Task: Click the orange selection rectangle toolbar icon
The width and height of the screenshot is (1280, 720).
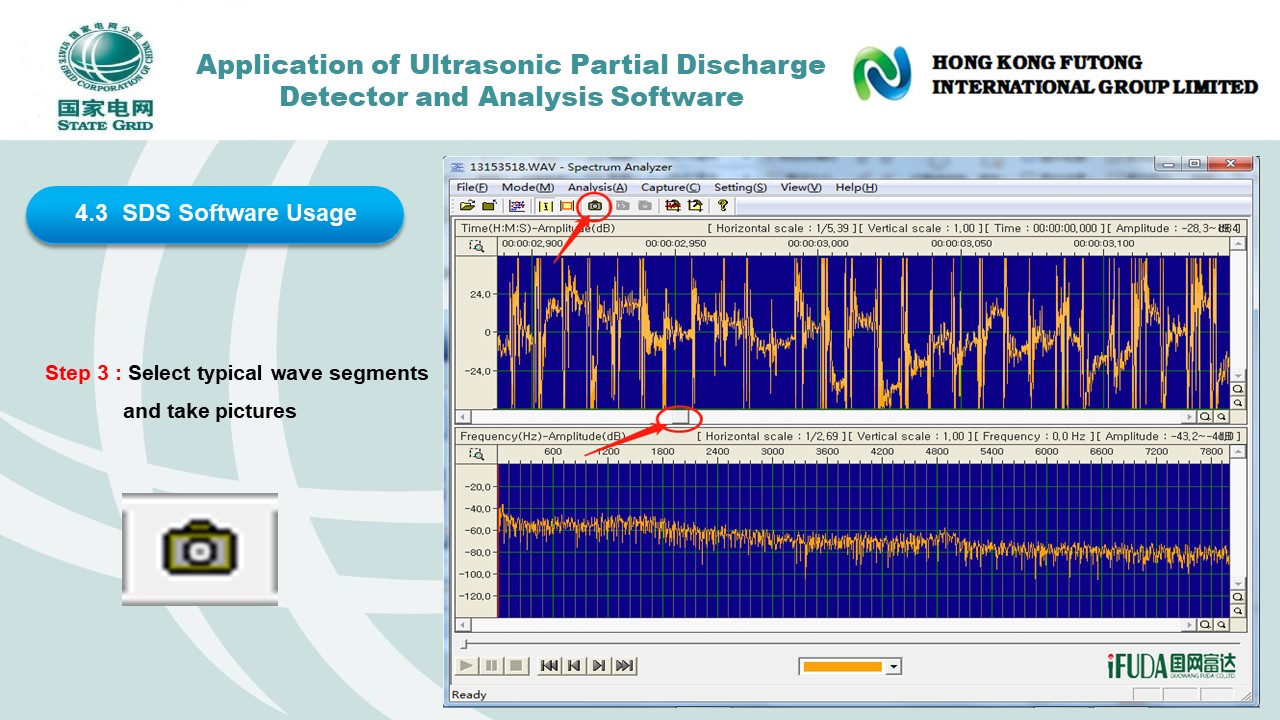Action: pyautogui.click(x=567, y=206)
